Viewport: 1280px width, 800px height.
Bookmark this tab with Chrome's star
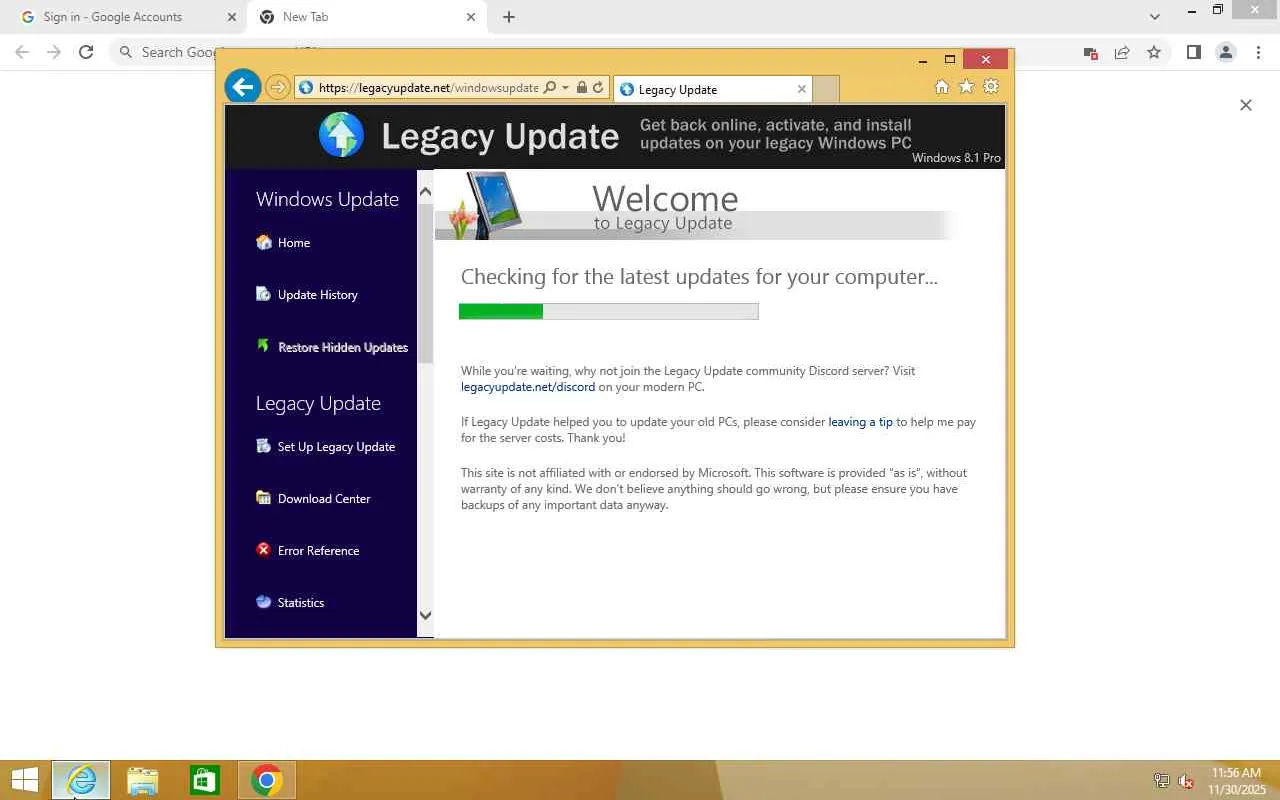1154,52
